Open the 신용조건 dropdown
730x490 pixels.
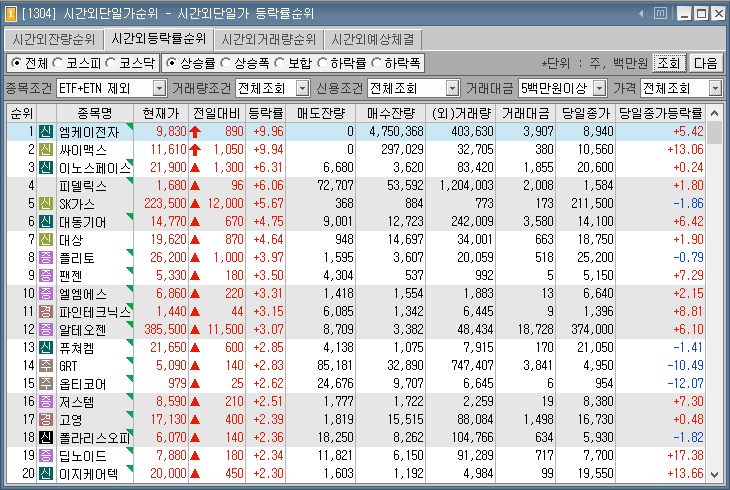pos(453,88)
